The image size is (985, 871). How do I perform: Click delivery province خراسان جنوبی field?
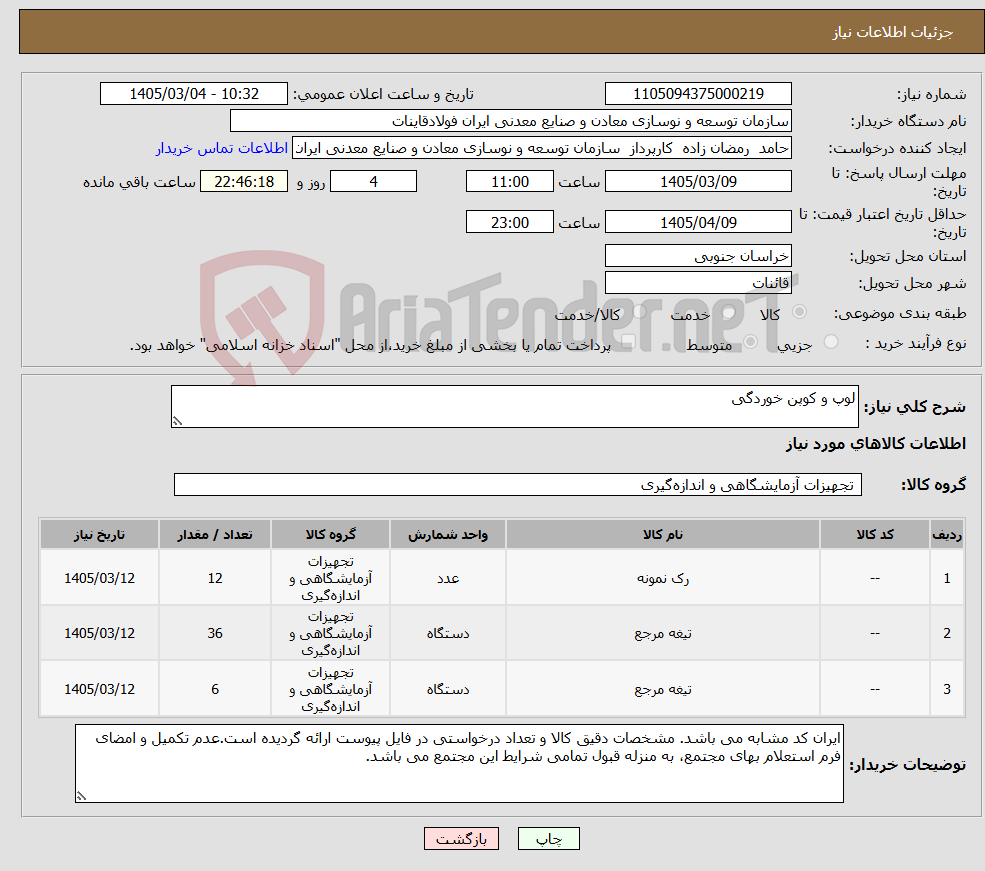tap(698, 256)
